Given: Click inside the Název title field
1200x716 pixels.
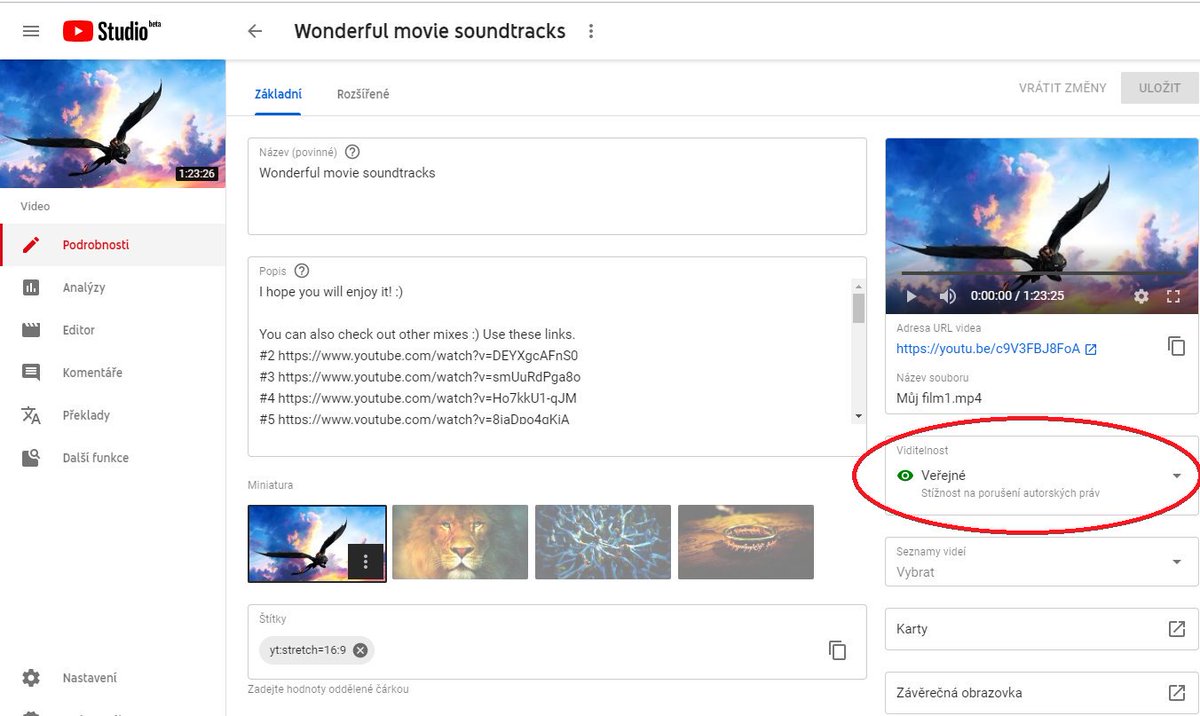Looking at the screenshot, I should point(557,186).
